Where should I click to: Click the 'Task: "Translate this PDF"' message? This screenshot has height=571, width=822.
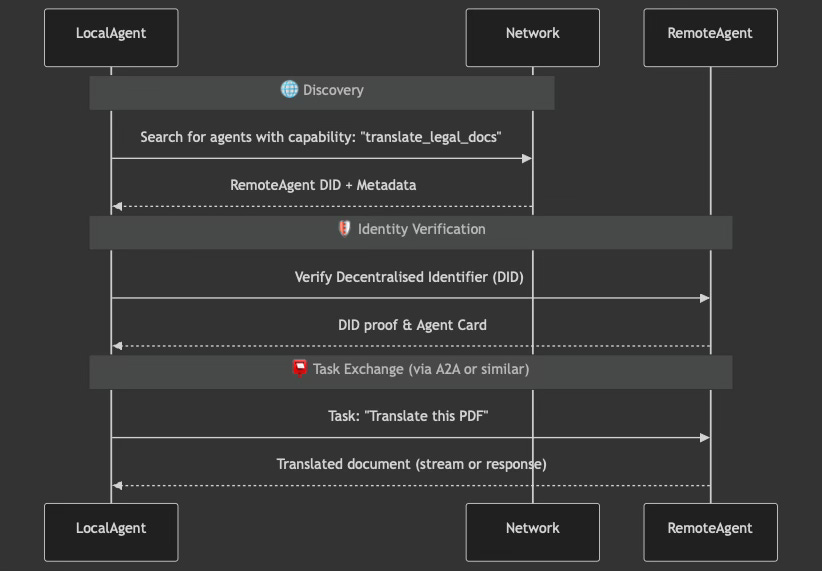(x=408, y=416)
